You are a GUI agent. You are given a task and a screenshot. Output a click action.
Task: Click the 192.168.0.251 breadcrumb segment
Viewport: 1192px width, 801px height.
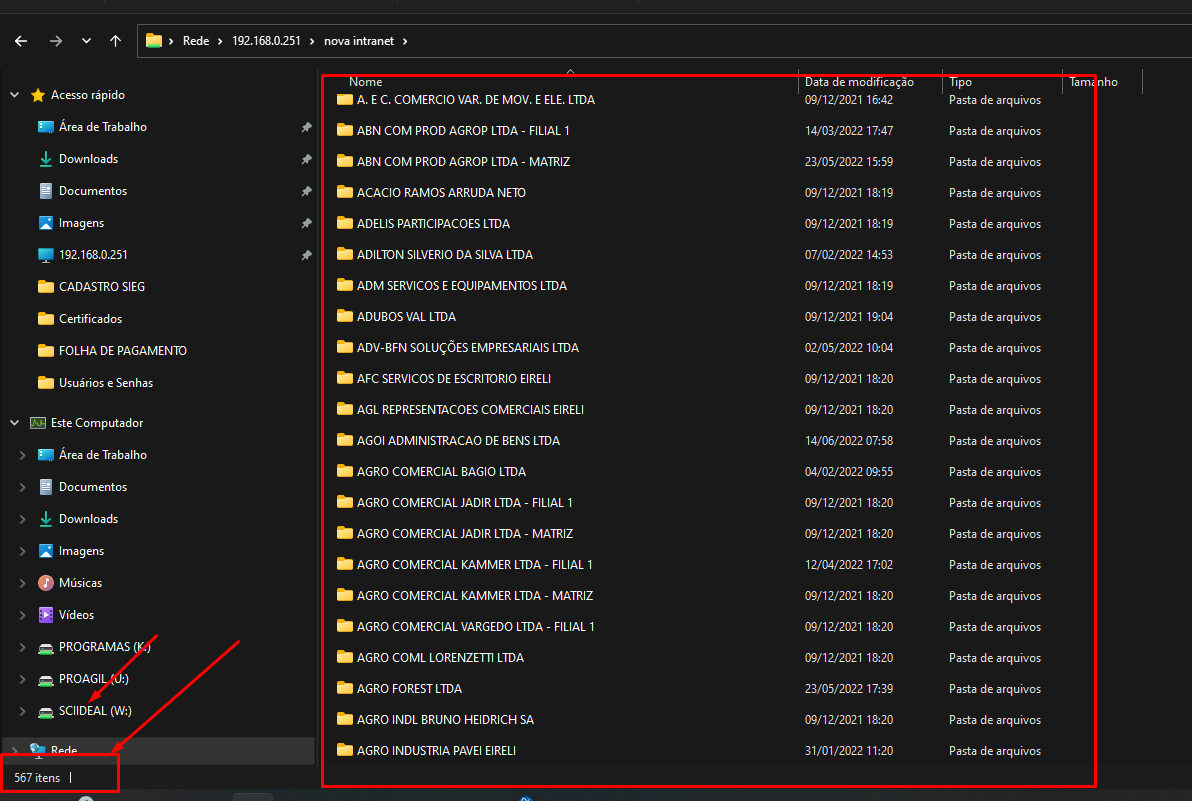(264, 41)
